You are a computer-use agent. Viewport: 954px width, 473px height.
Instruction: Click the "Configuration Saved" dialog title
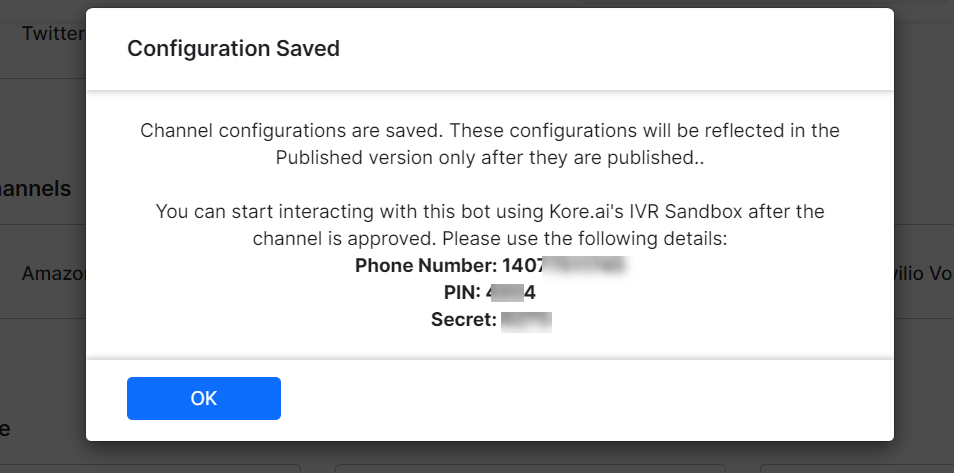[x=233, y=49]
